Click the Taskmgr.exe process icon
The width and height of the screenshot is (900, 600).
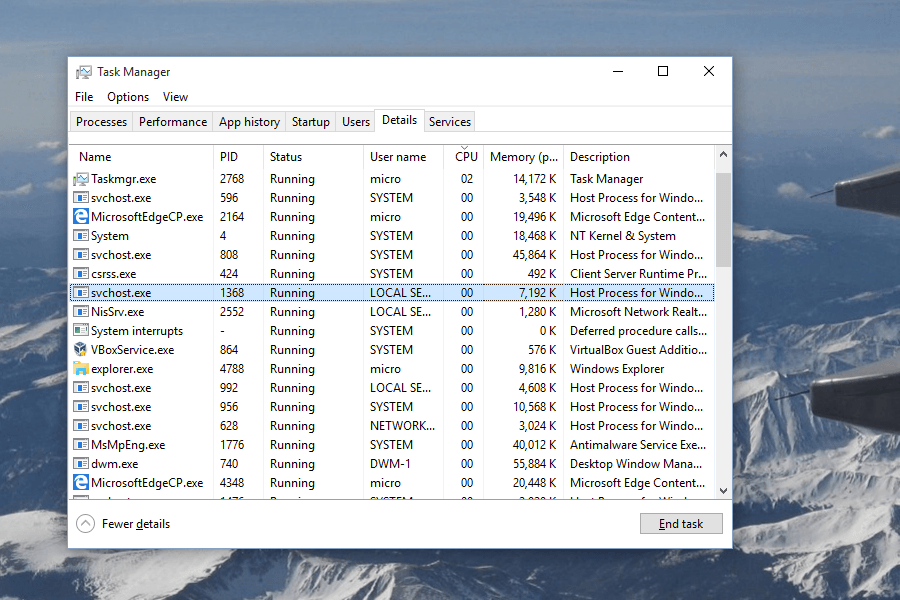point(81,179)
